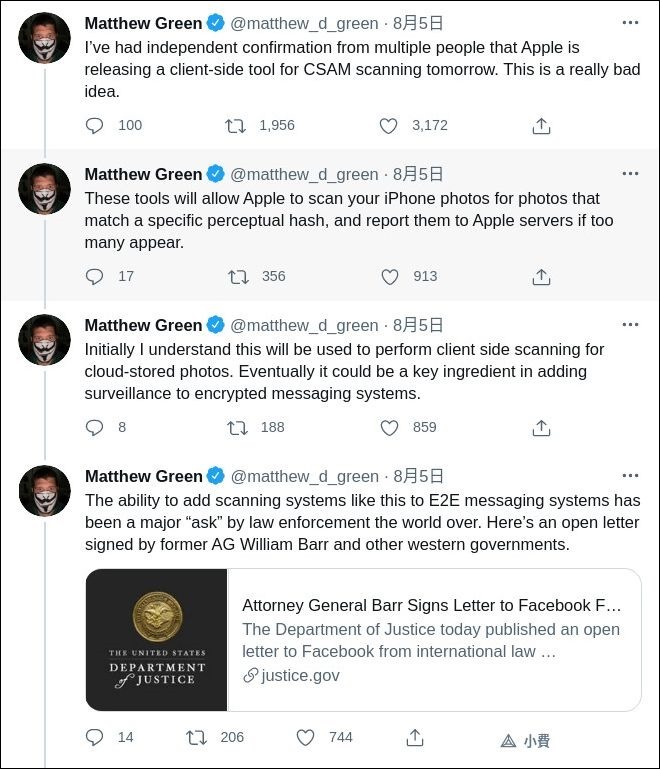
Task: Open @matthew_d_green handle in third tweet
Action: [x=305, y=325]
